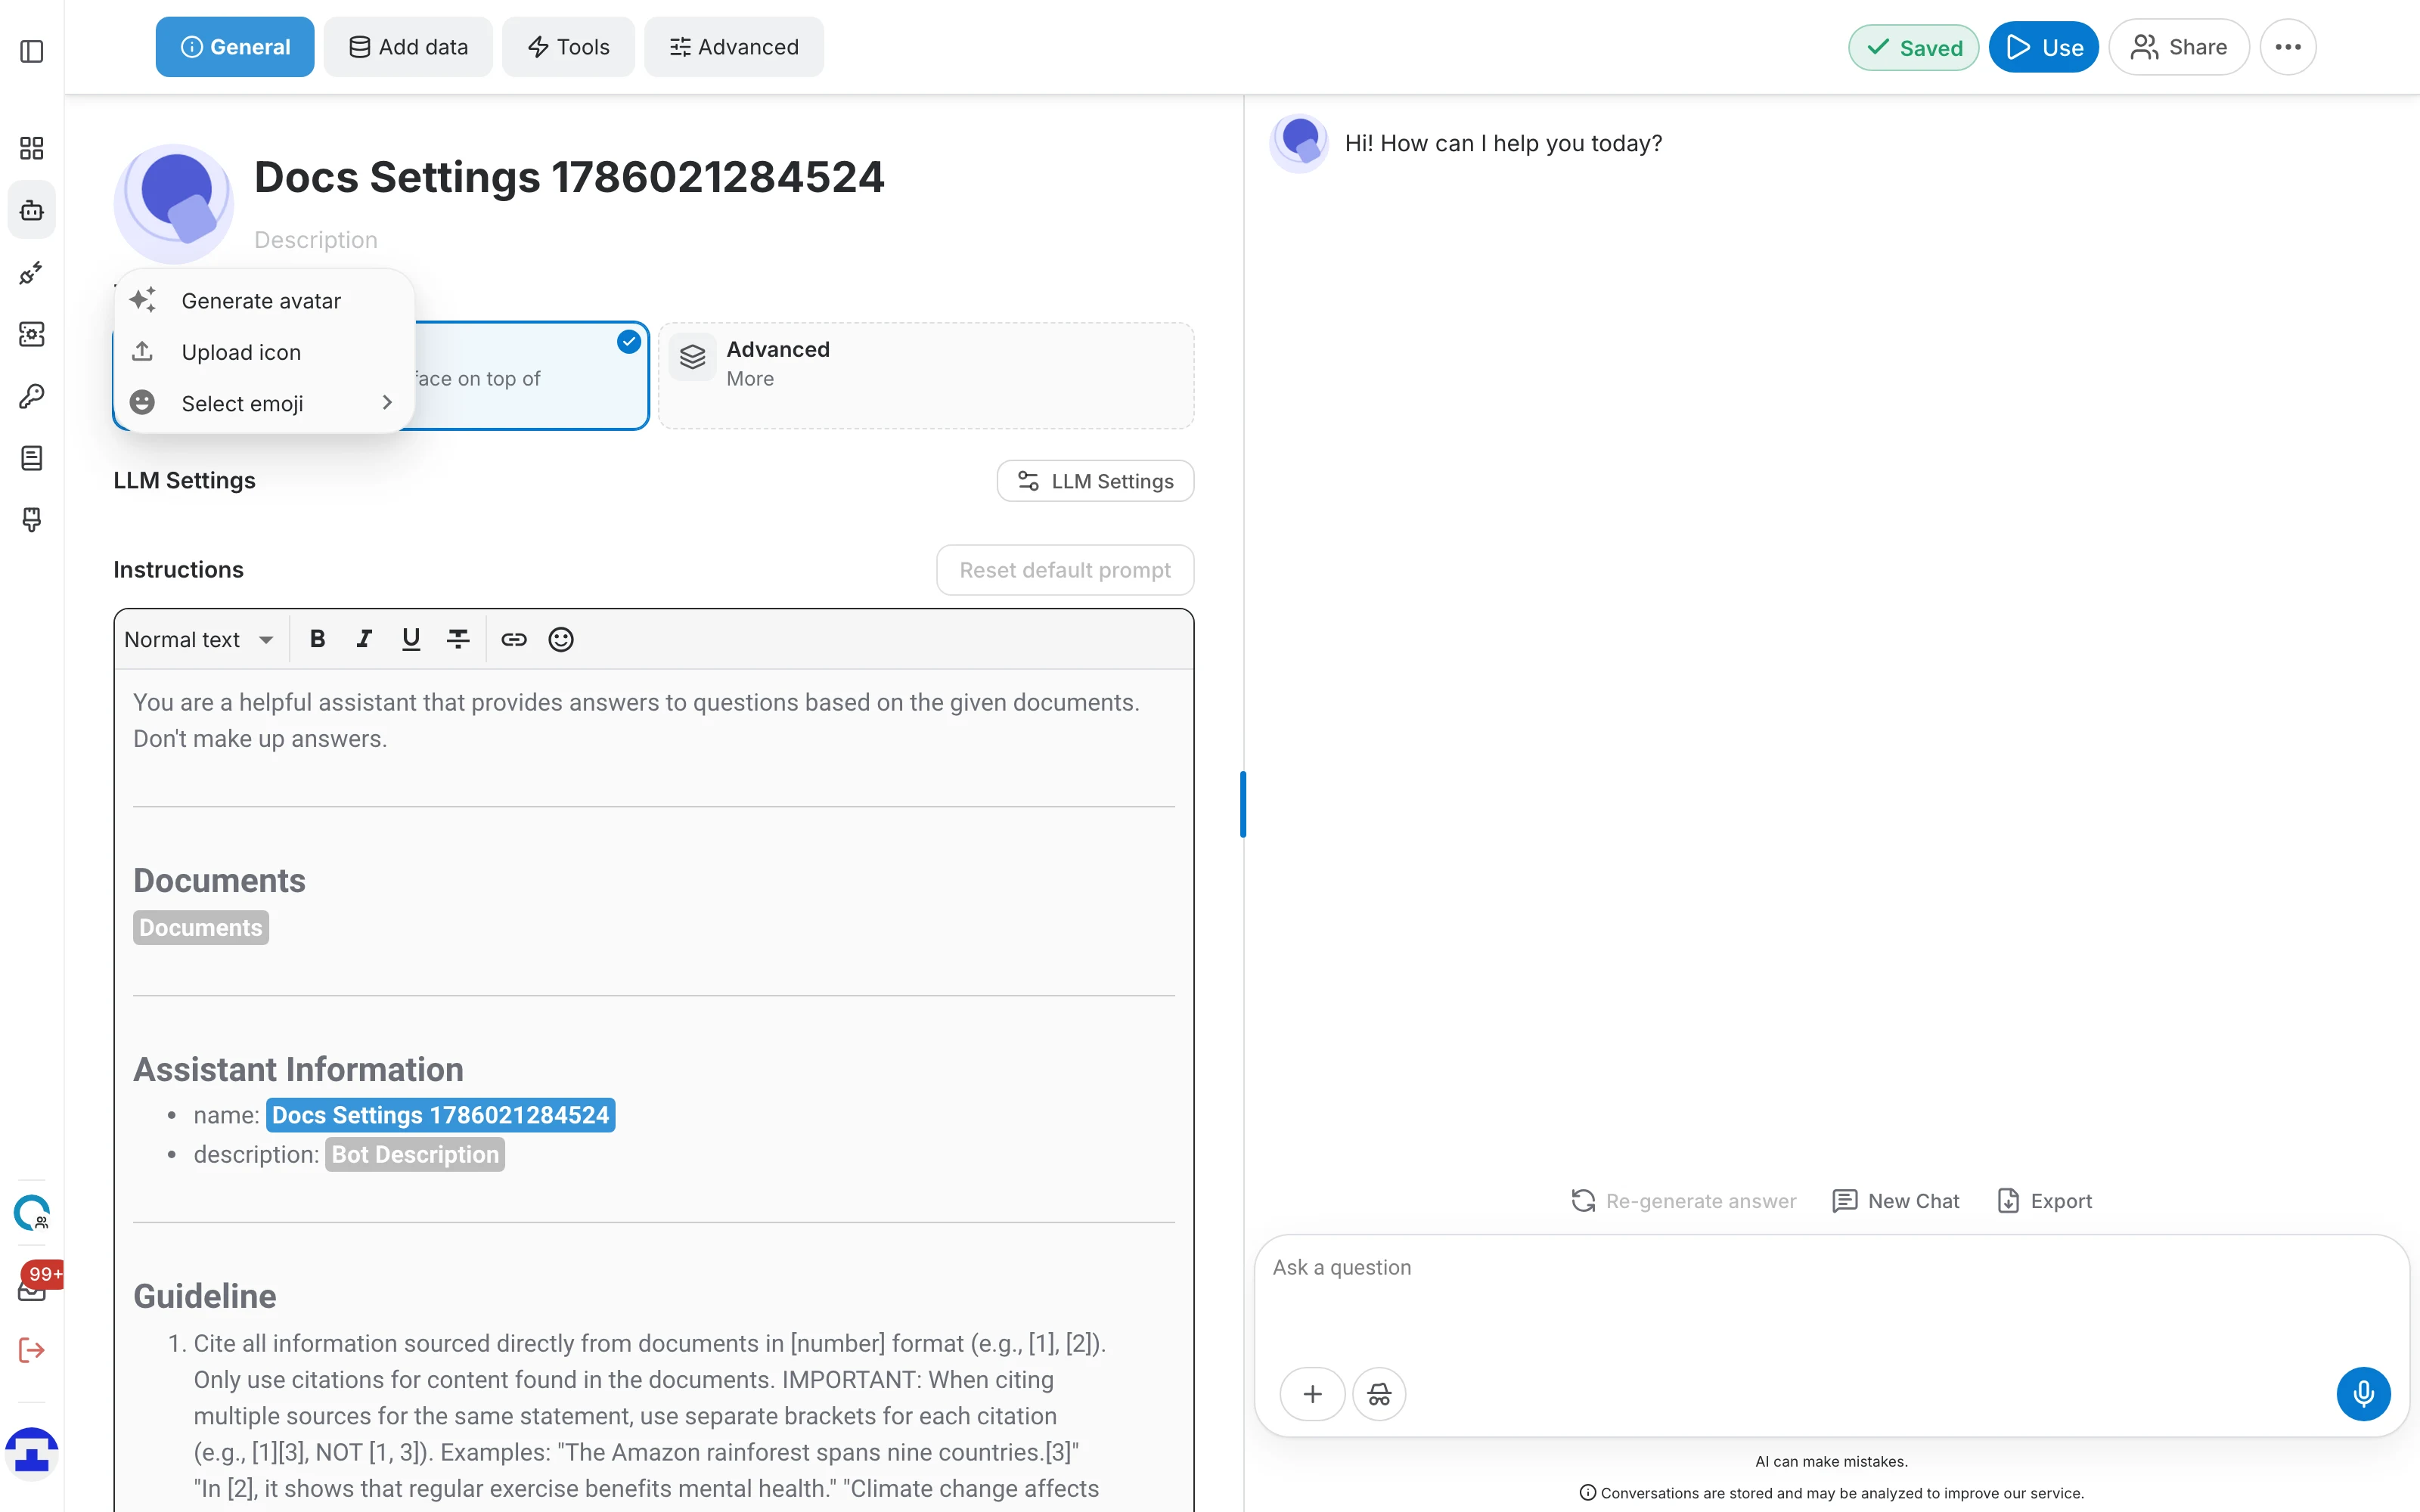2420x1512 pixels.
Task: Collapse the left sidebar panel icon
Action: [x=32, y=50]
